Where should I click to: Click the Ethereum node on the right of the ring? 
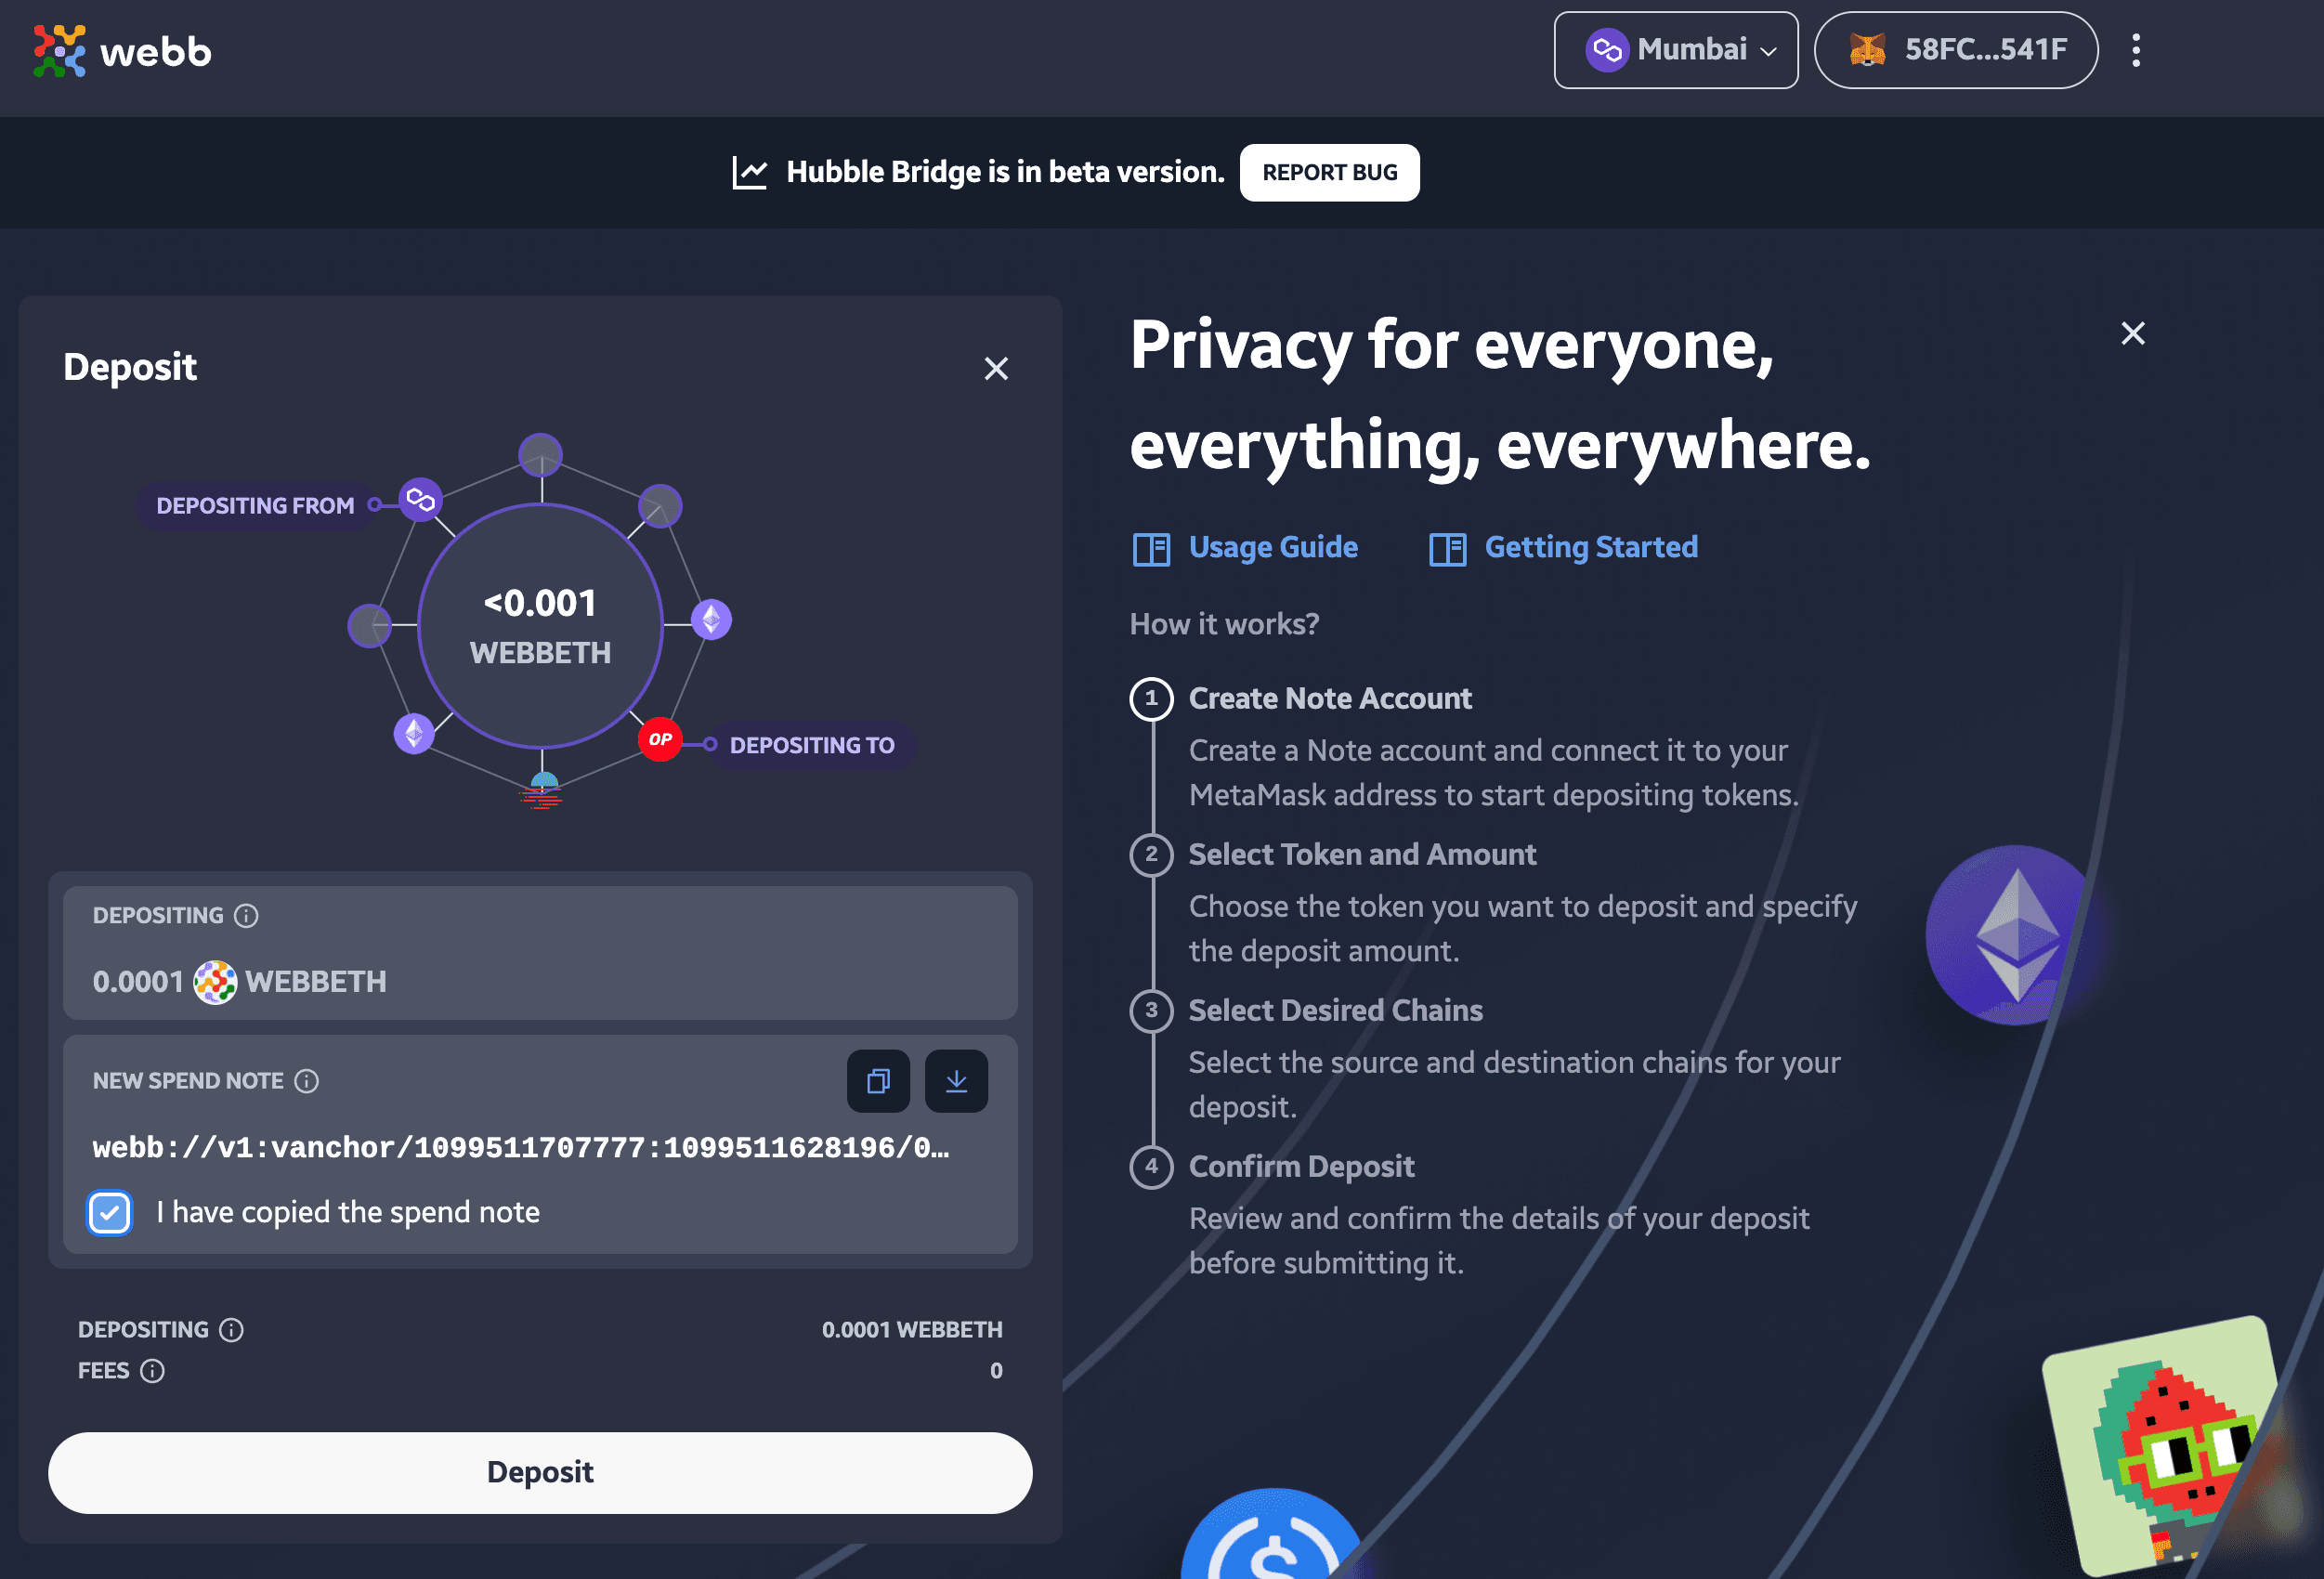coord(710,619)
